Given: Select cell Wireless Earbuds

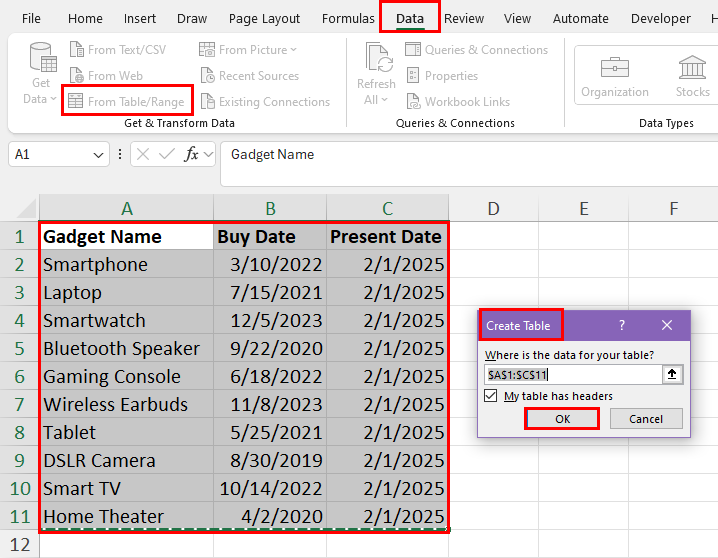Looking at the screenshot, I should pos(126,404).
